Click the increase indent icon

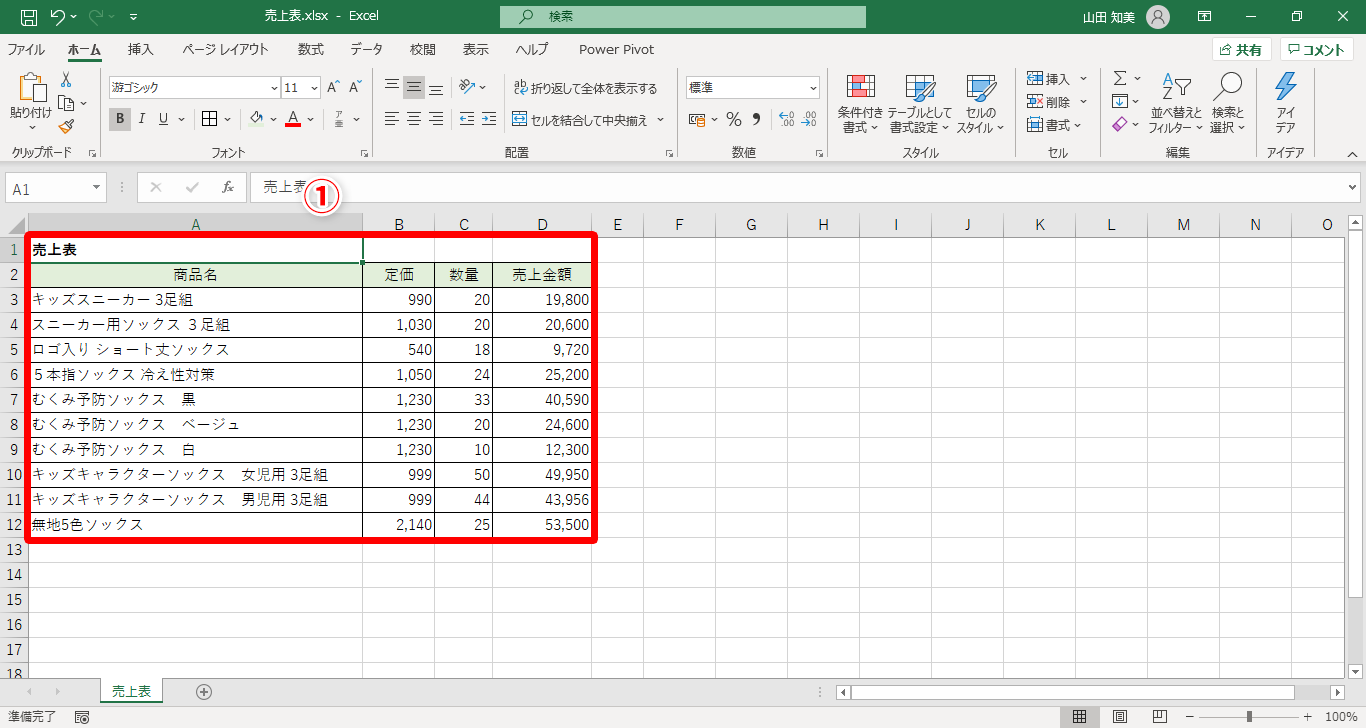coord(488,119)
